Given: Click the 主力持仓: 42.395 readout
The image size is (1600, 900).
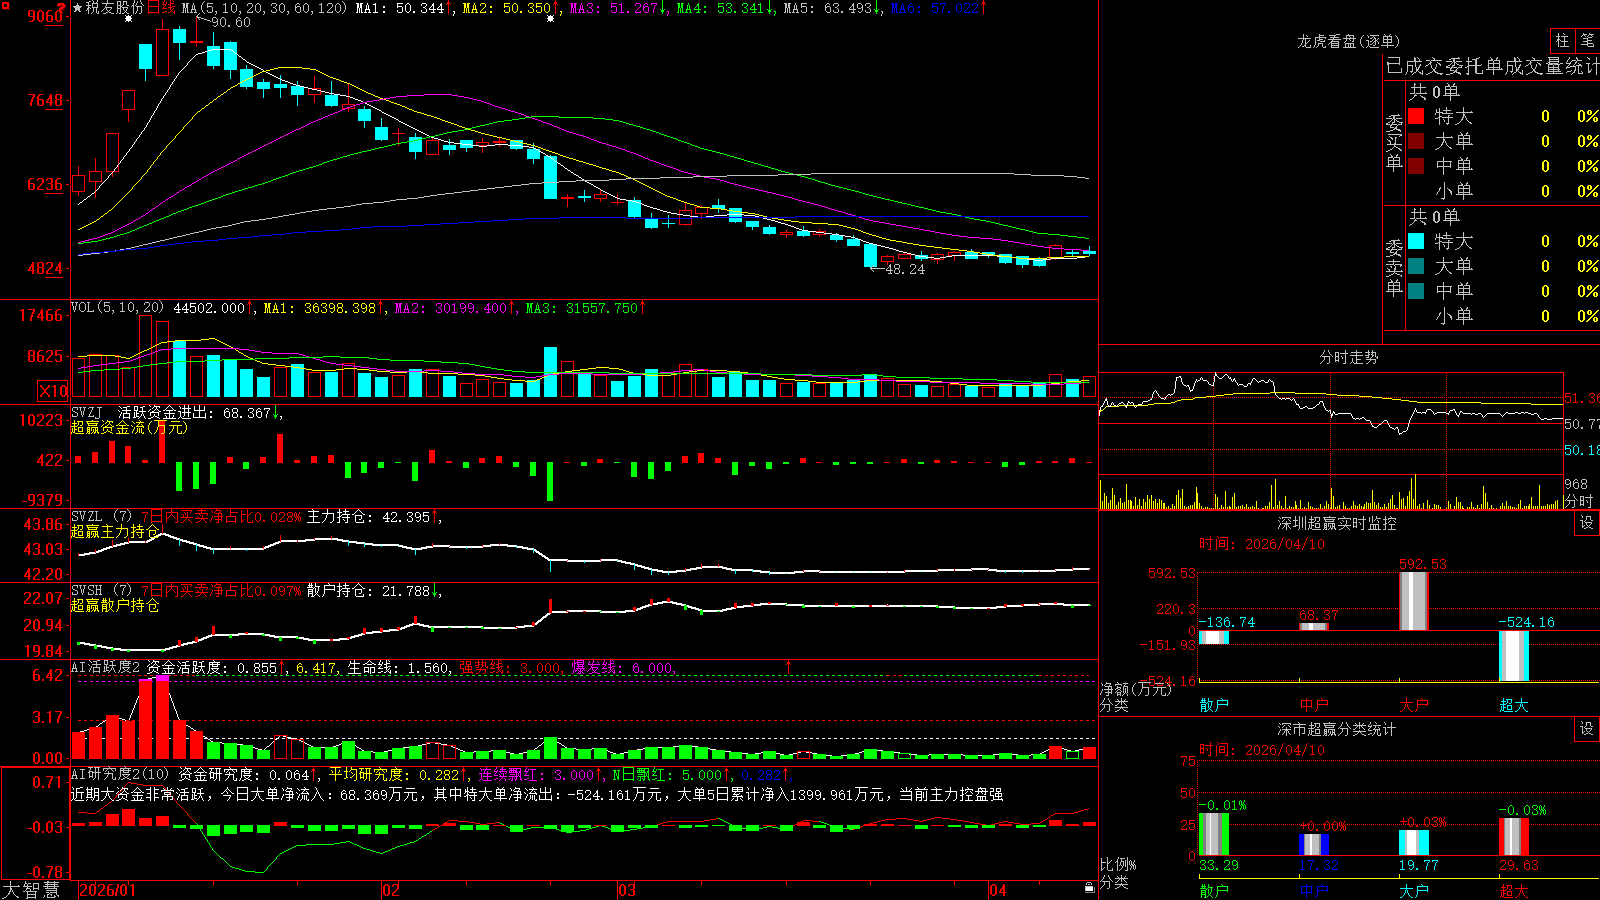Looking at the screenshot, I should [x=368, y=517].
